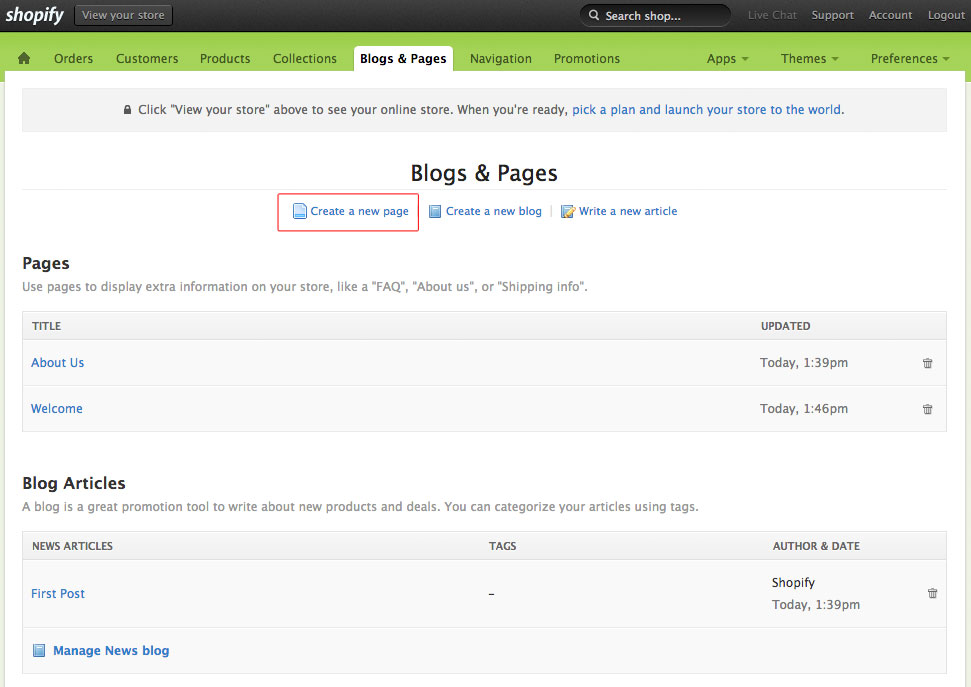Expand the Themes dropdown menu
The image size is (971, 687).
pos(809,59)
